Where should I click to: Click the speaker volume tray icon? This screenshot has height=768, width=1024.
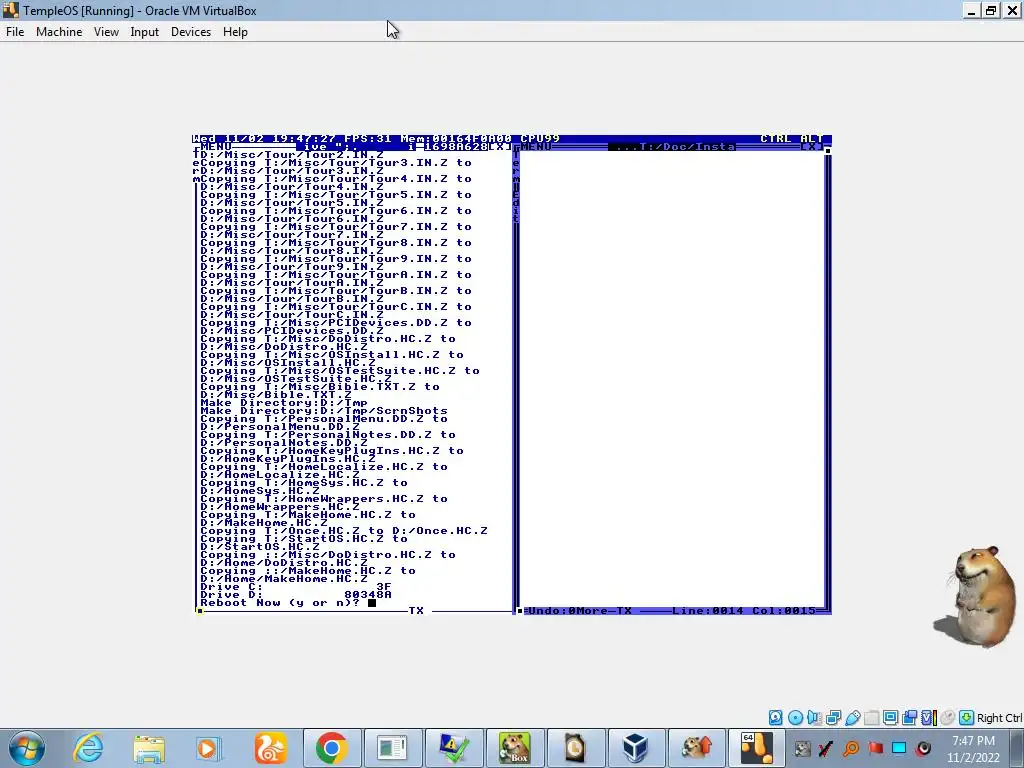pos(923,748)
